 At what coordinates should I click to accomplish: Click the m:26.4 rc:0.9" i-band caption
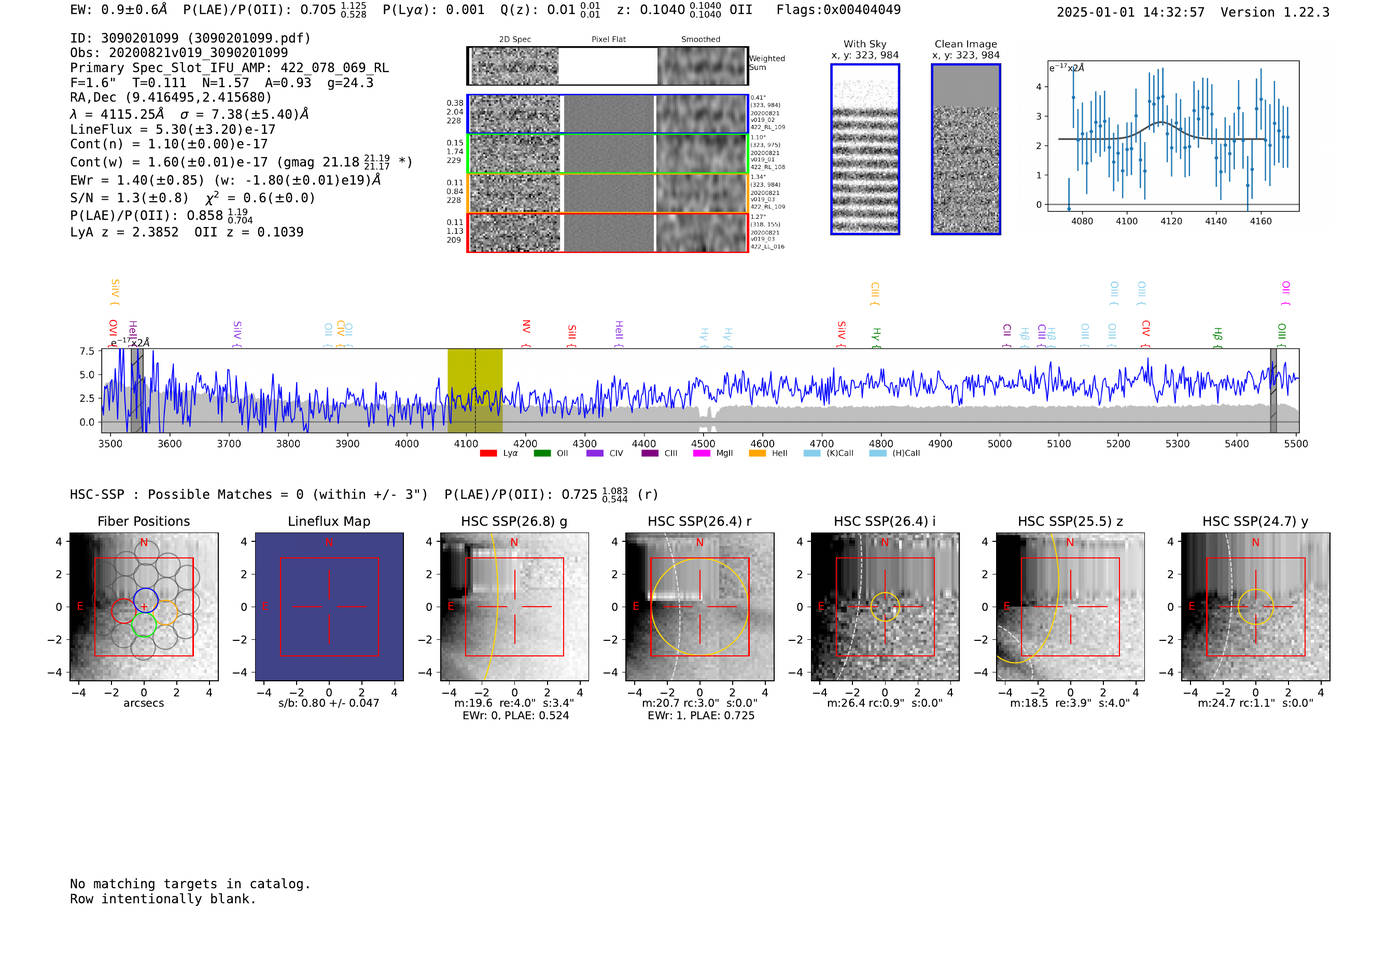click(x=885, y=703)
